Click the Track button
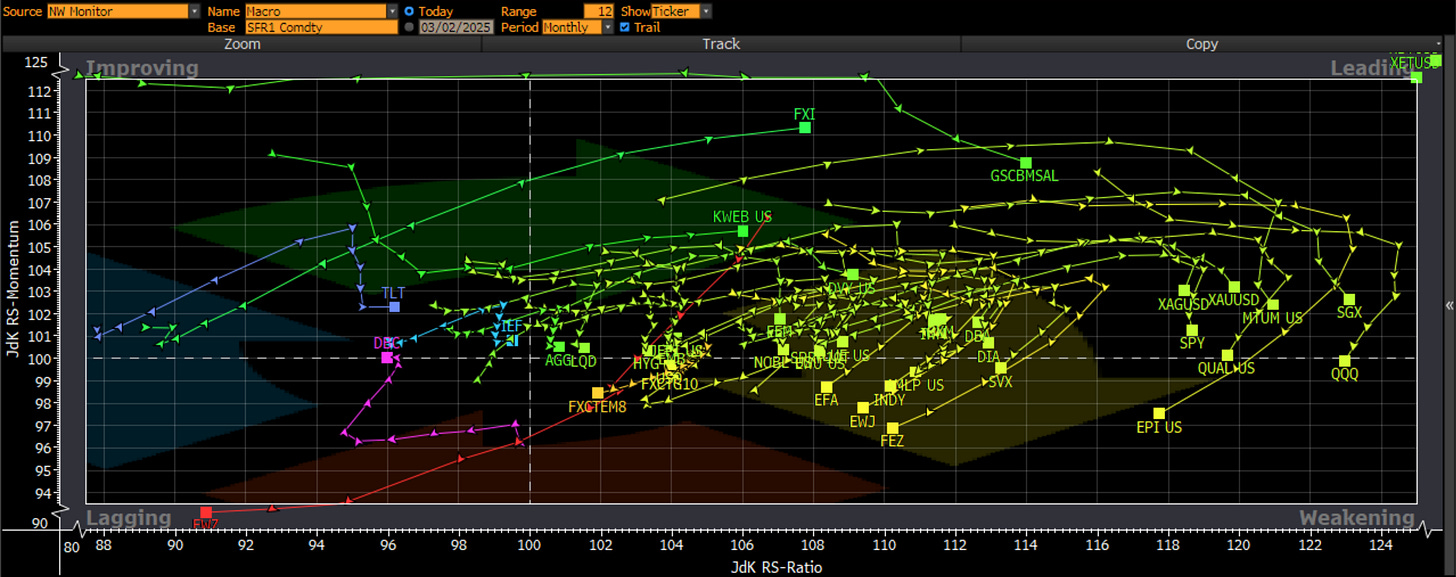 click(x=721, y=44)
